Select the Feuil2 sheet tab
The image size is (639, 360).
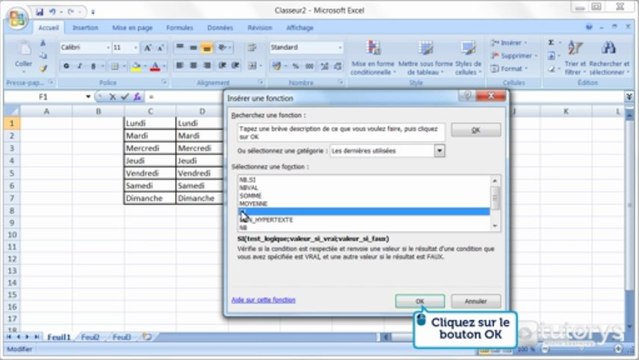(x=90, y=337)
